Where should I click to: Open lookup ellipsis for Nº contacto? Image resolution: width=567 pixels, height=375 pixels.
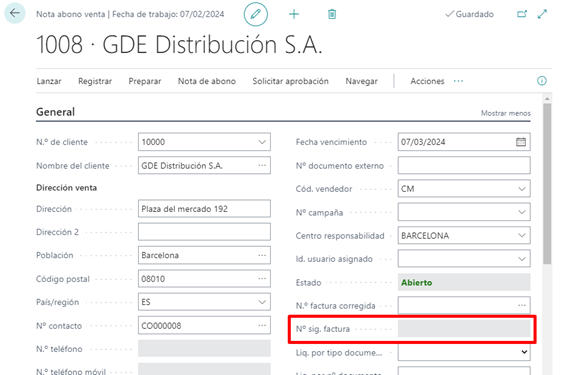click(x=262, y=325)
